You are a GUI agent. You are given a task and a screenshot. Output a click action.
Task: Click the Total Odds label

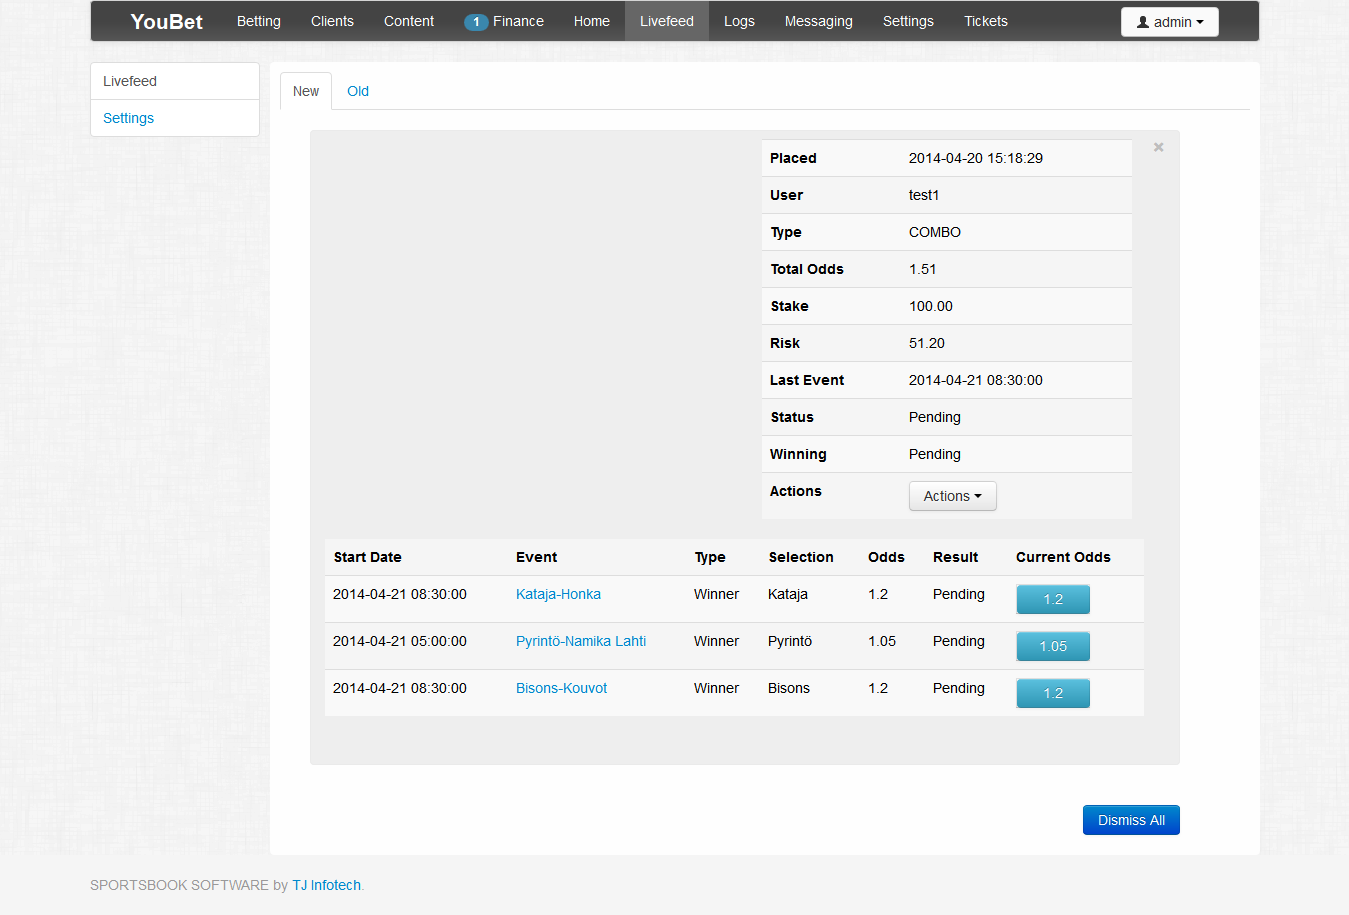tap(807, 269)
